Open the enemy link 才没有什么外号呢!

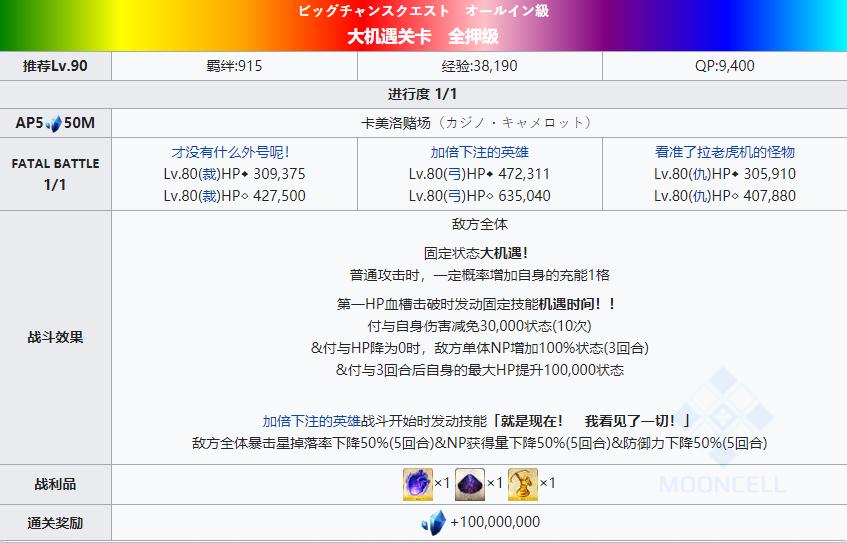click(x=234, y=152)
